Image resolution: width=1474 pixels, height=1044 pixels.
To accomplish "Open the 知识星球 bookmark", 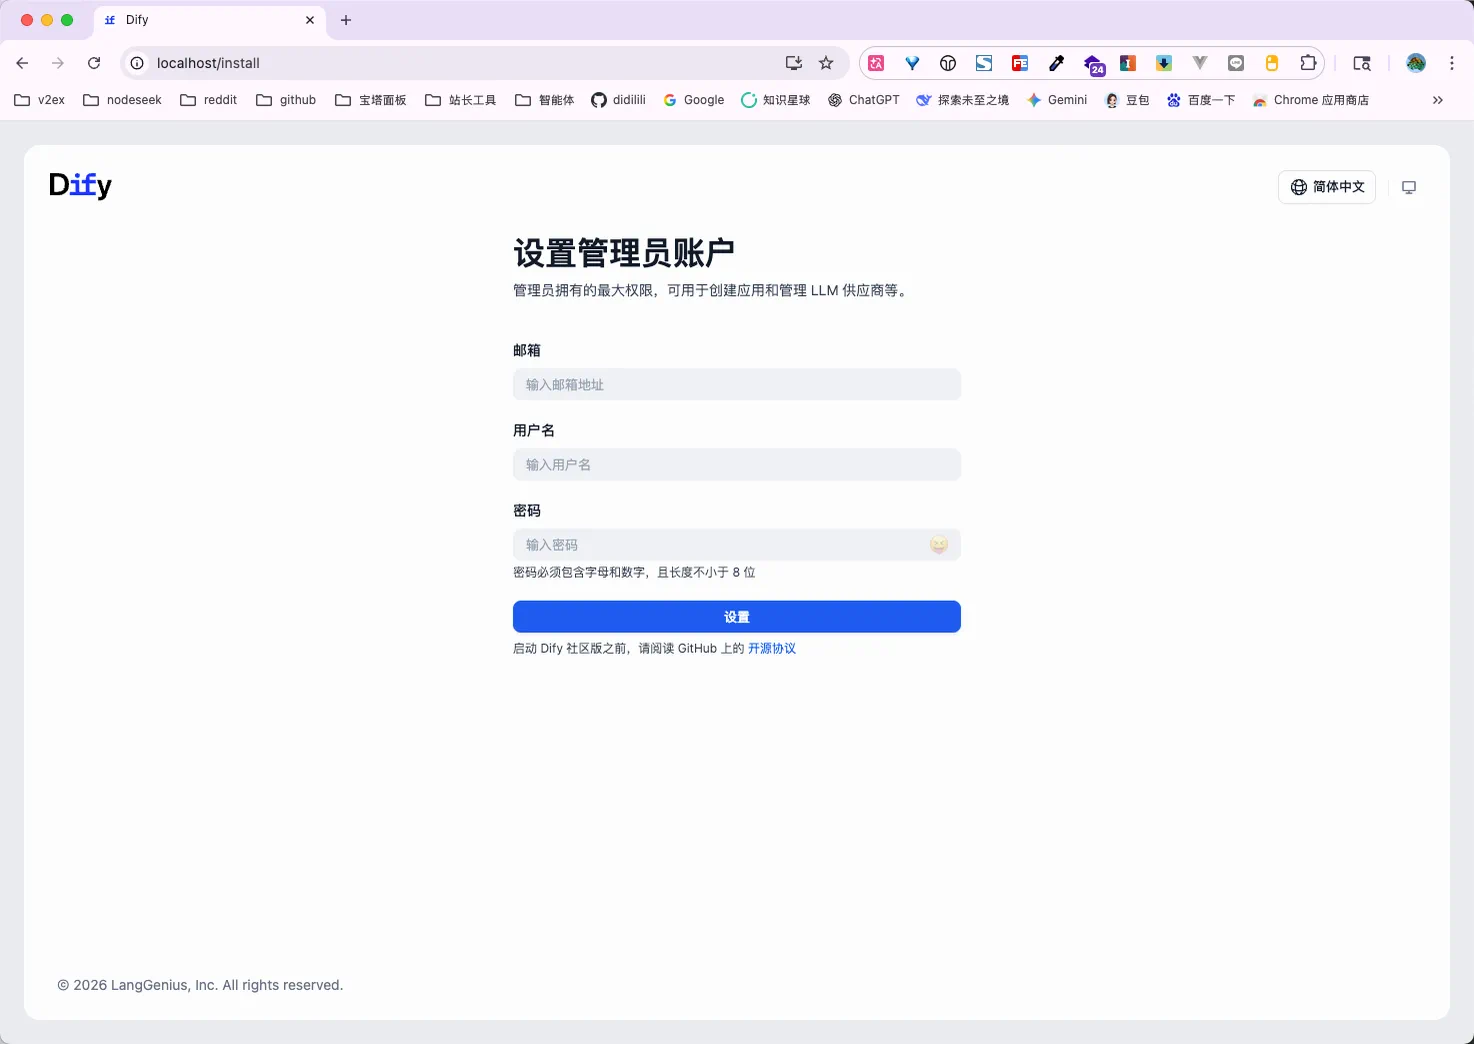I will (776, 100).
